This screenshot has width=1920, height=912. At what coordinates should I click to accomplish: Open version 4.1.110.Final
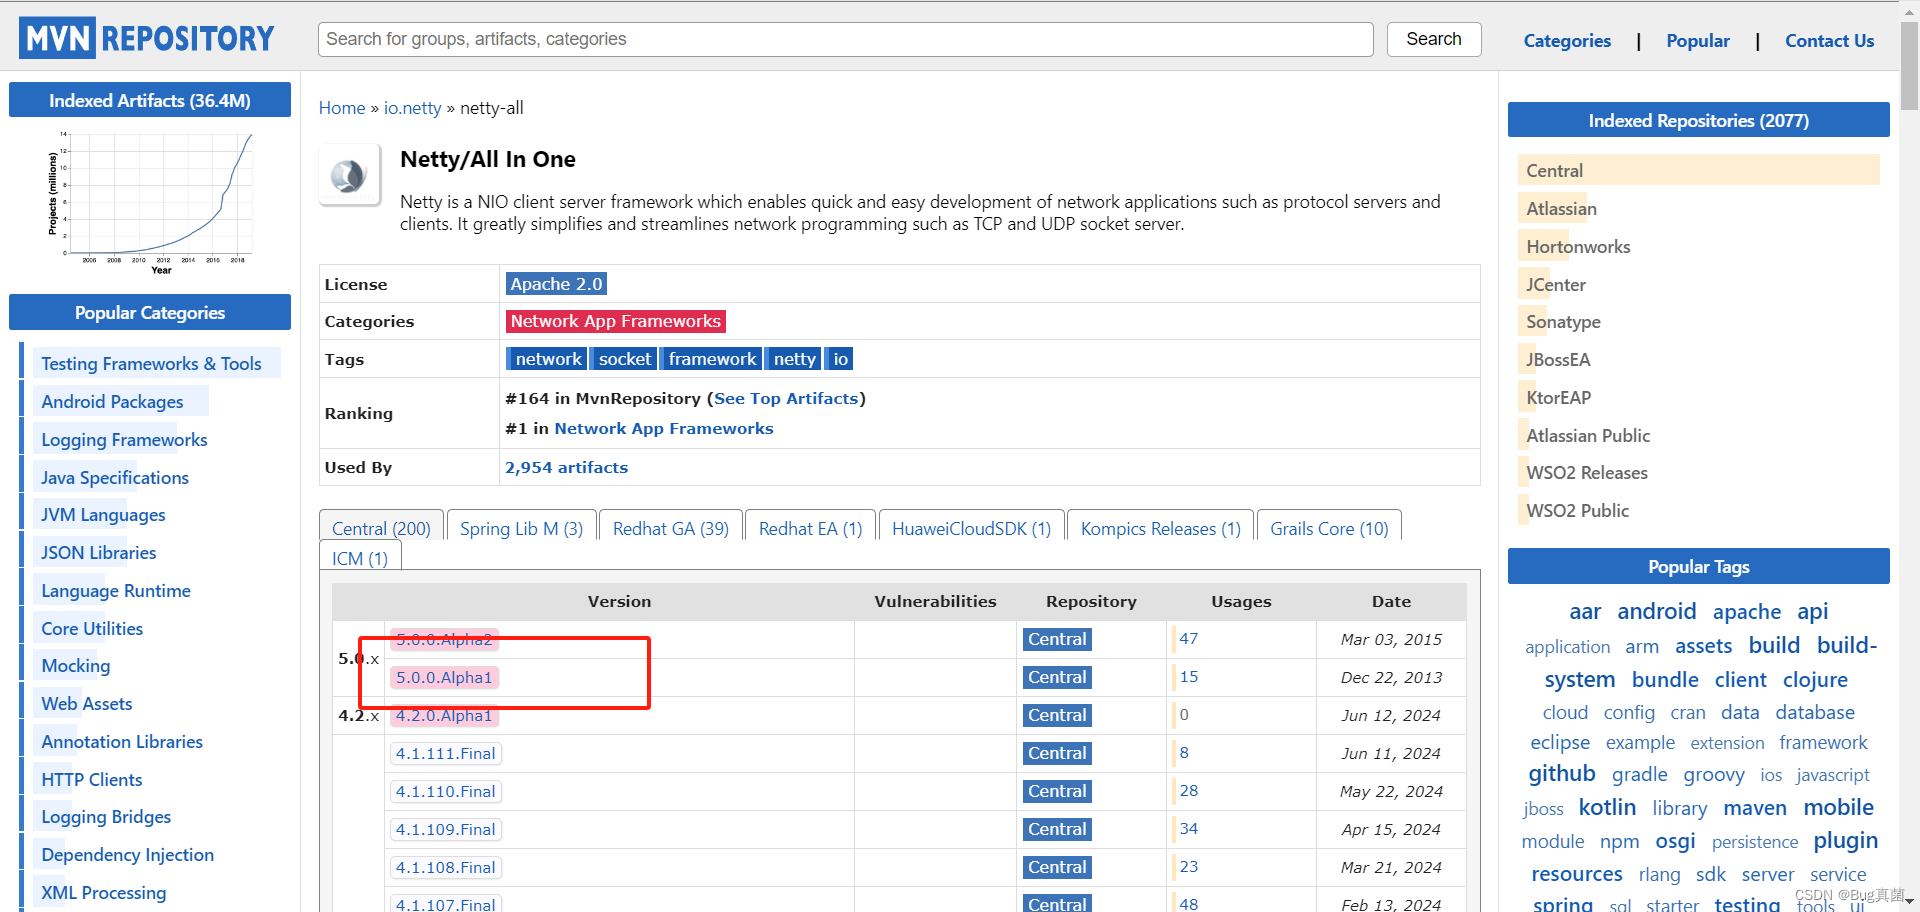(x=445, y=791)
